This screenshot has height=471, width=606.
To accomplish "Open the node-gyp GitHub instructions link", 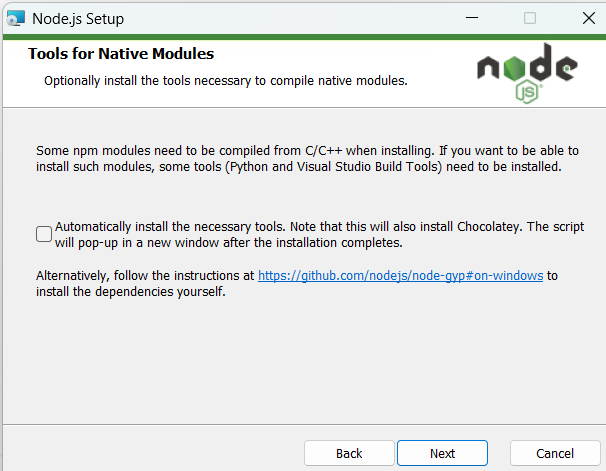I will pyautogui.click(x=400, y=275).
